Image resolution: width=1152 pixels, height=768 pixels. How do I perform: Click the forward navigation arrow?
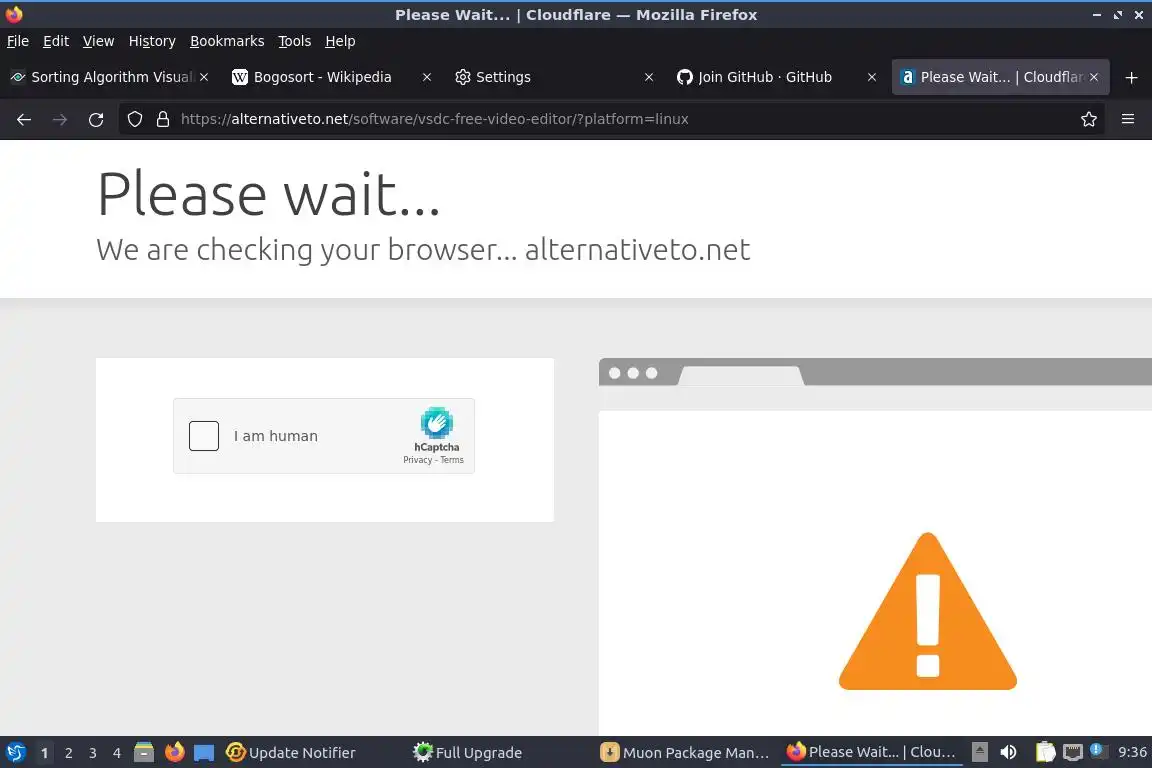tap(60, 119)
